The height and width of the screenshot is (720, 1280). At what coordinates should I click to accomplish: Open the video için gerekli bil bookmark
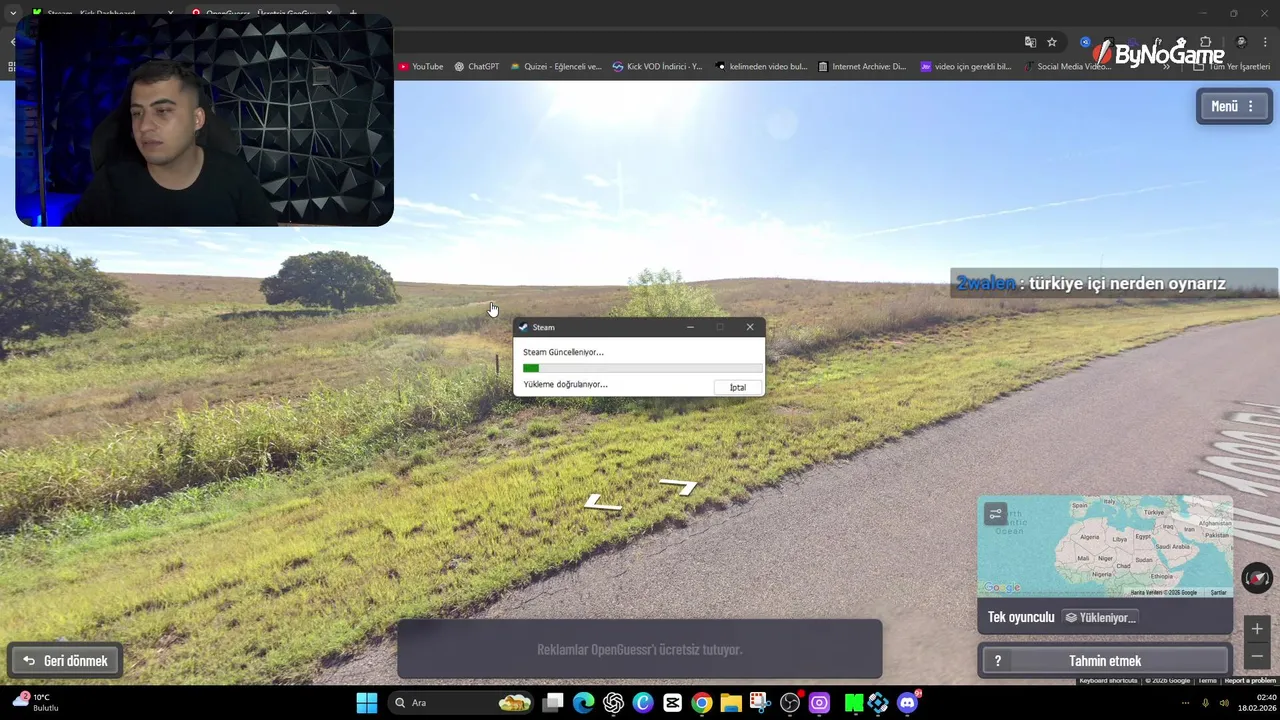(x=966, y=67)
